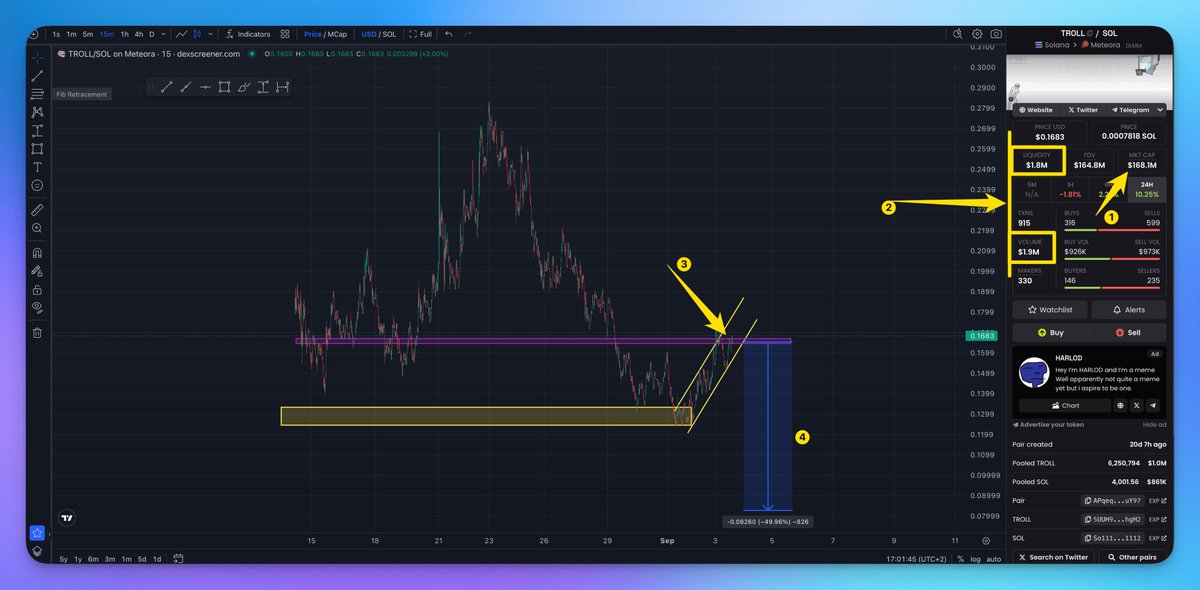Open the patterns tool in left sidebar
The width and height of the screenshot is (1200, 590).
tap(37, 112)
